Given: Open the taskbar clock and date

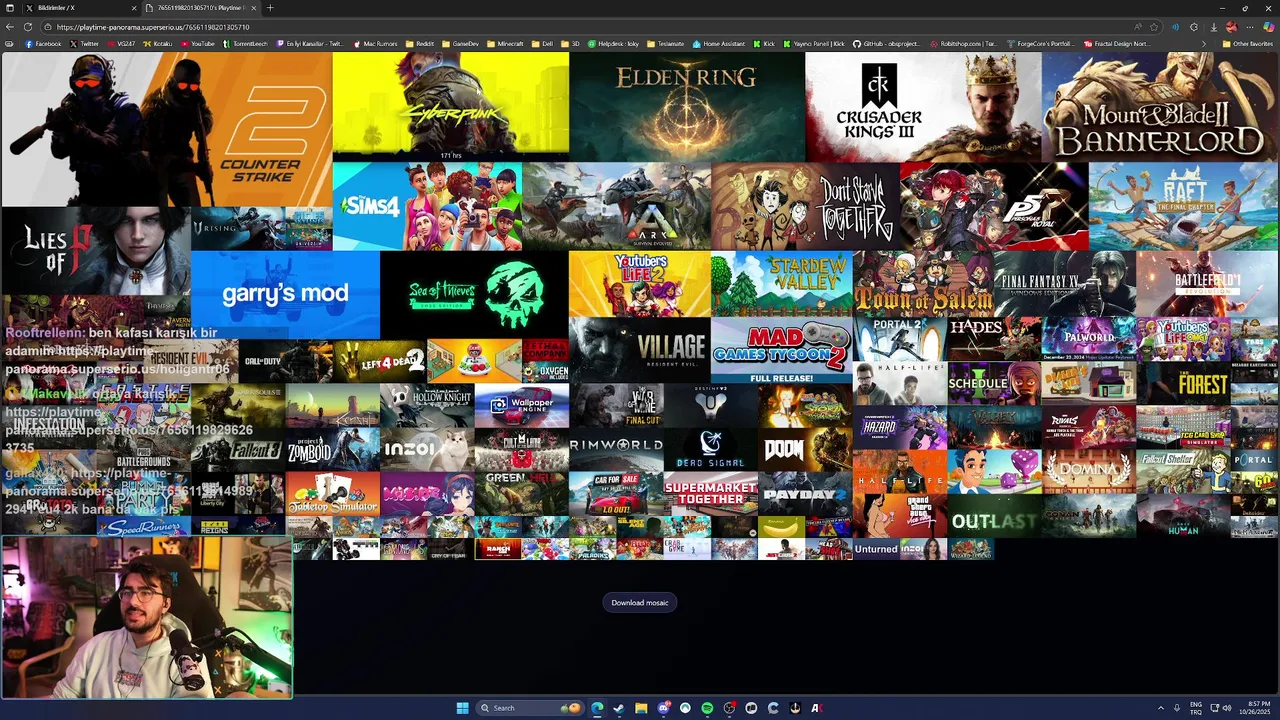Looking at the screenshot, I should click(x=1255, y=708).
